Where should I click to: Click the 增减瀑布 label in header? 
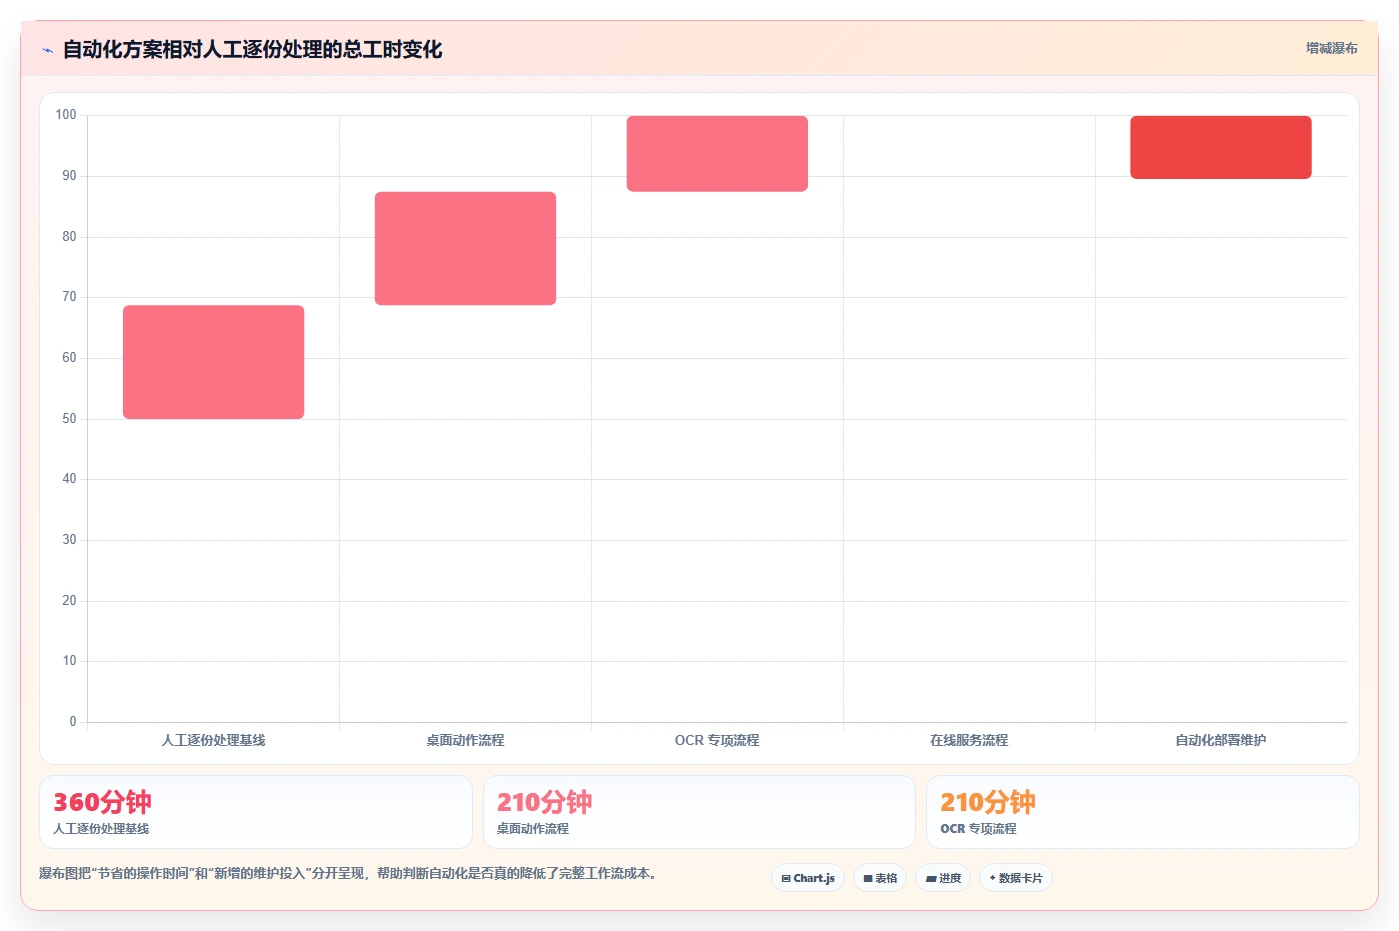coord(1331,48)
